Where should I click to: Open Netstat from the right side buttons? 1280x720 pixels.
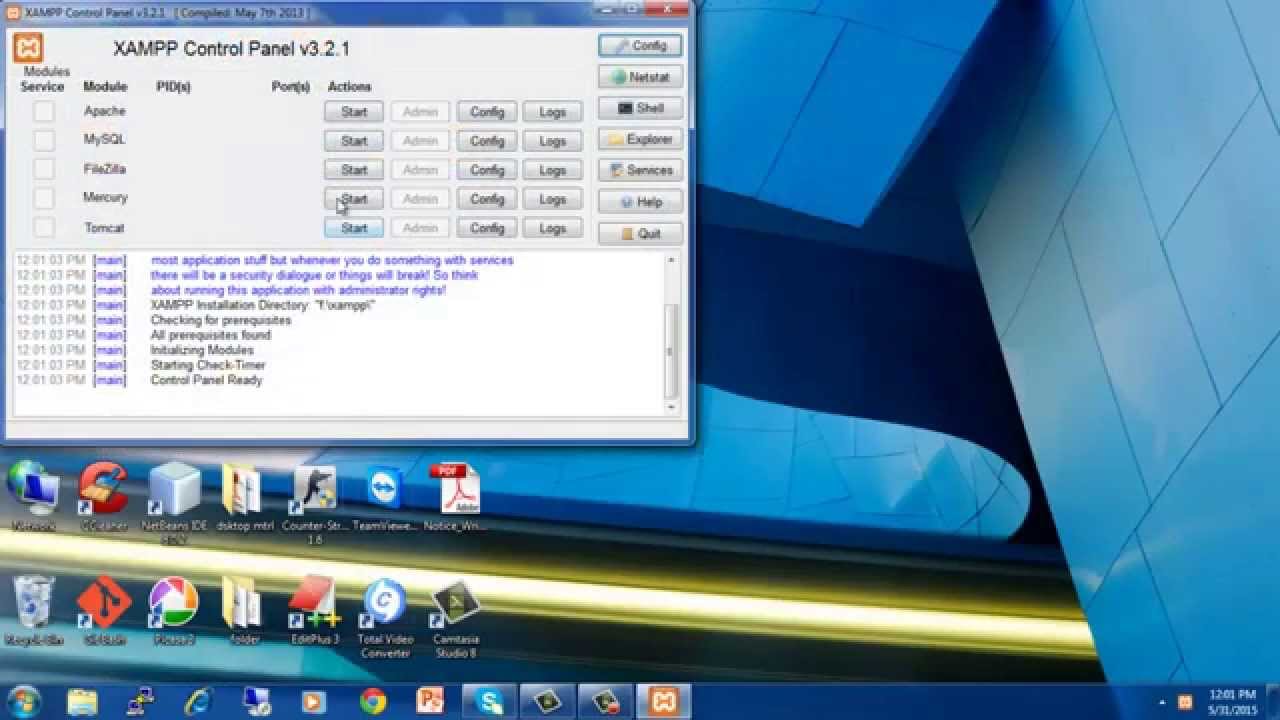point(641,77)
